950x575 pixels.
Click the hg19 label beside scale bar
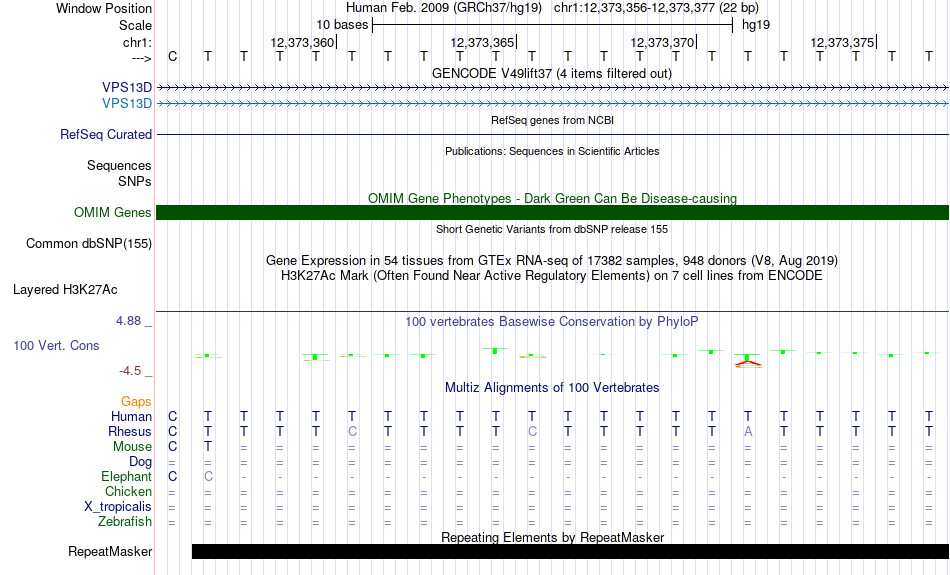[x=756, y=25]
